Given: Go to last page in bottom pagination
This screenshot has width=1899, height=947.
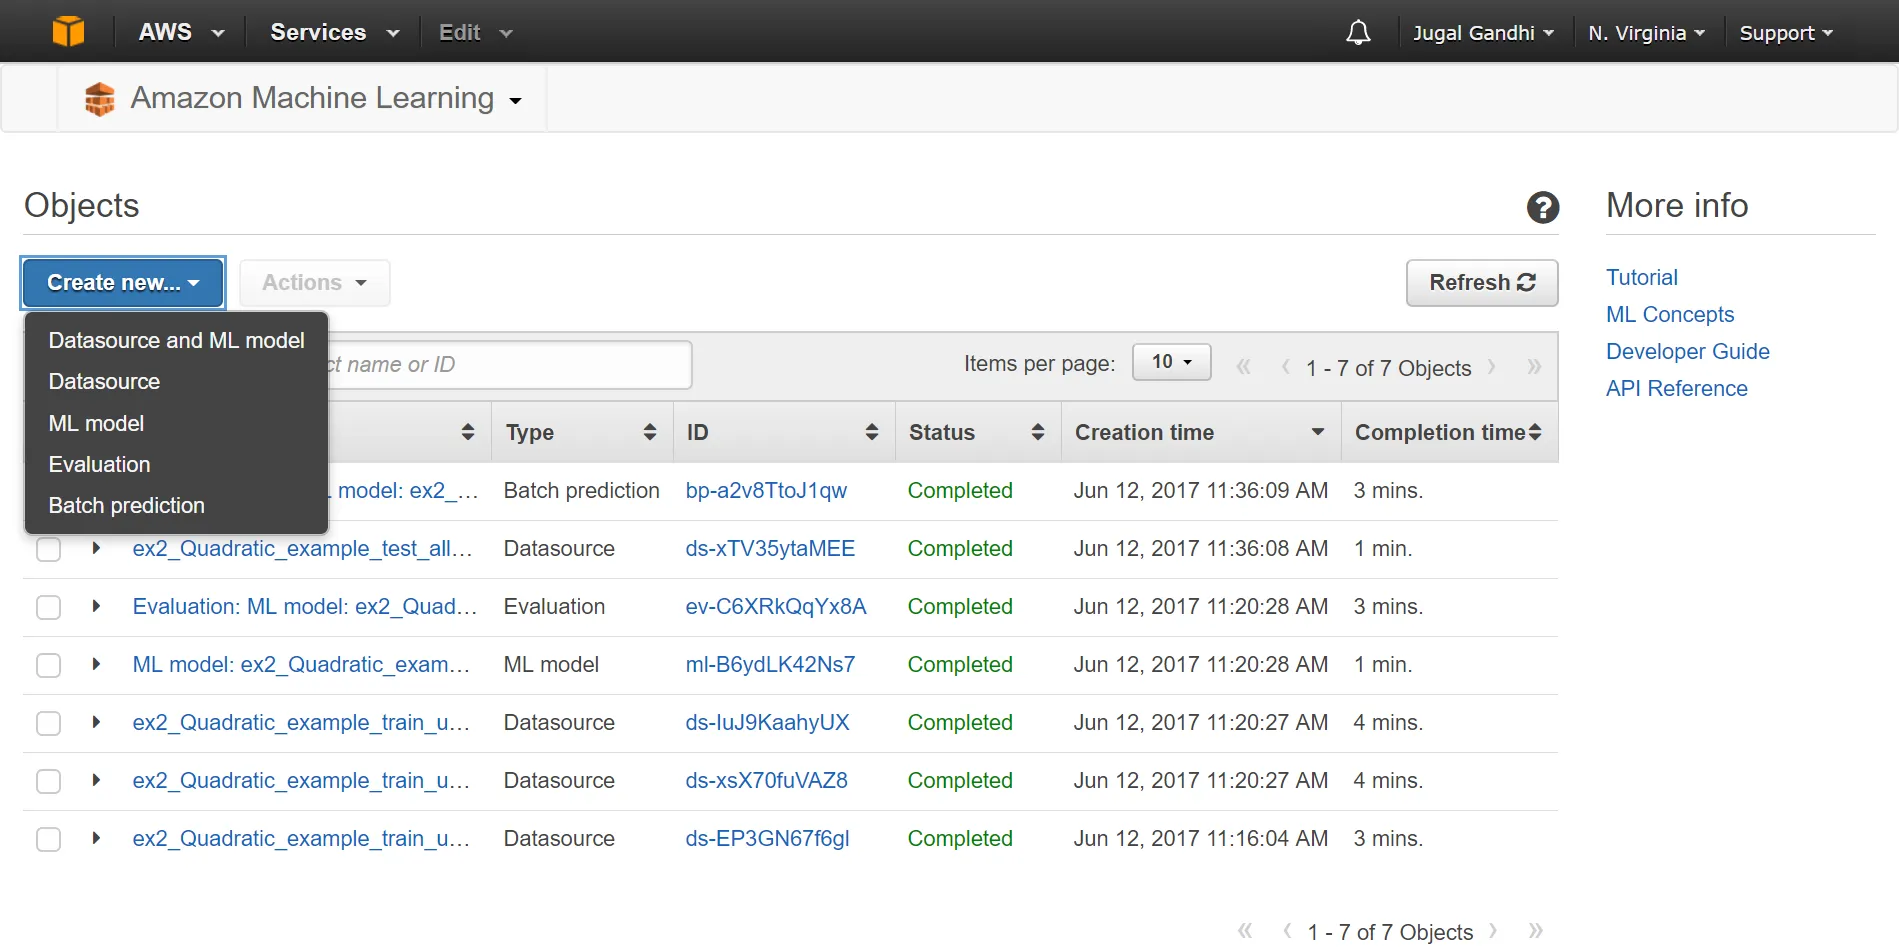Looking at the screenshot, I should click(x=1536, y=931).
